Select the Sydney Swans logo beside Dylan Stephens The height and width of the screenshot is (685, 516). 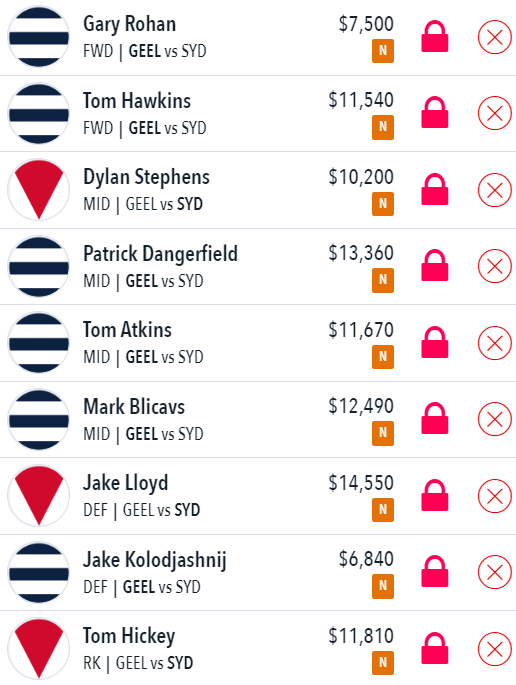point(38,190)
